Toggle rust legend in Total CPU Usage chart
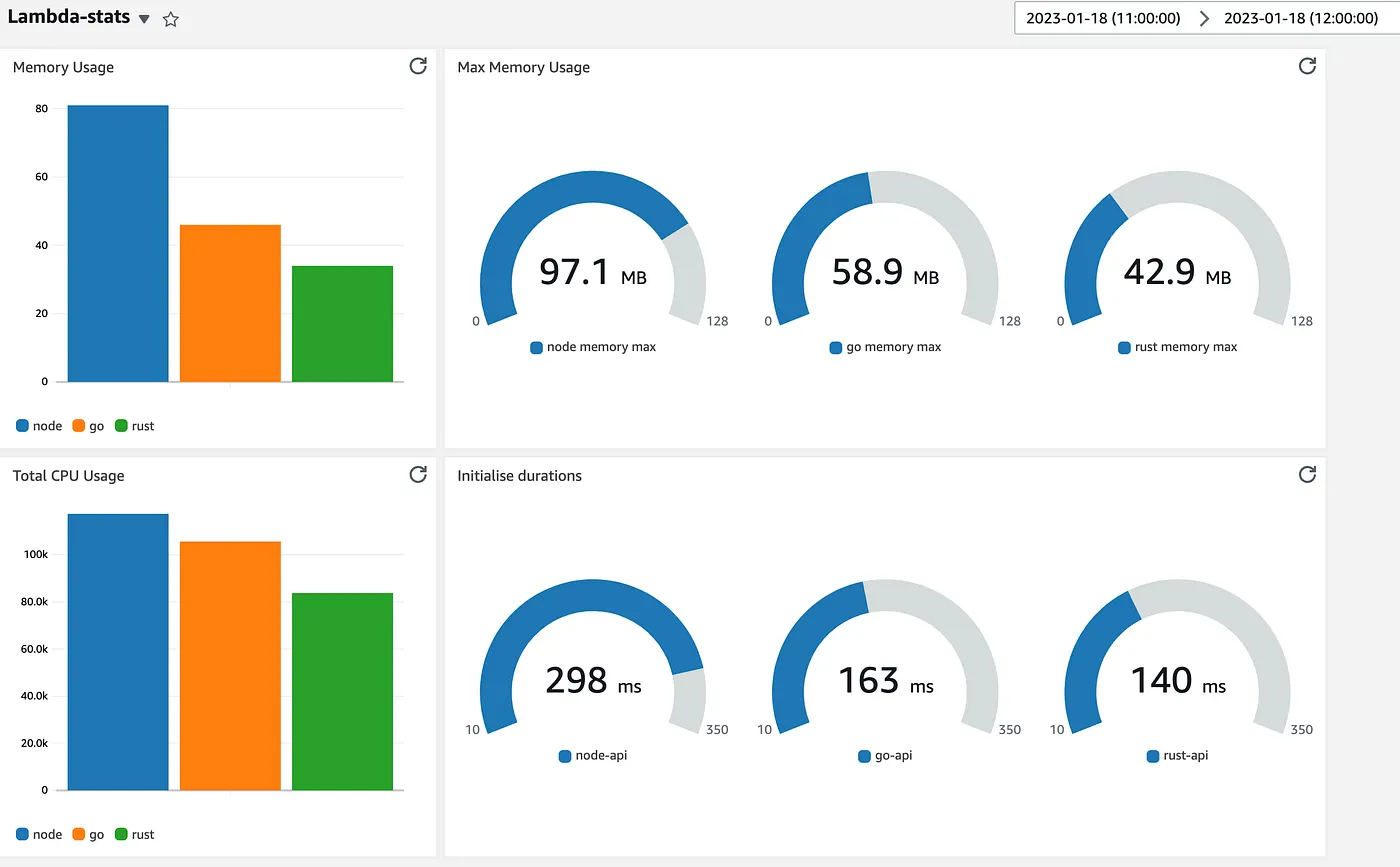 [135, 834]
